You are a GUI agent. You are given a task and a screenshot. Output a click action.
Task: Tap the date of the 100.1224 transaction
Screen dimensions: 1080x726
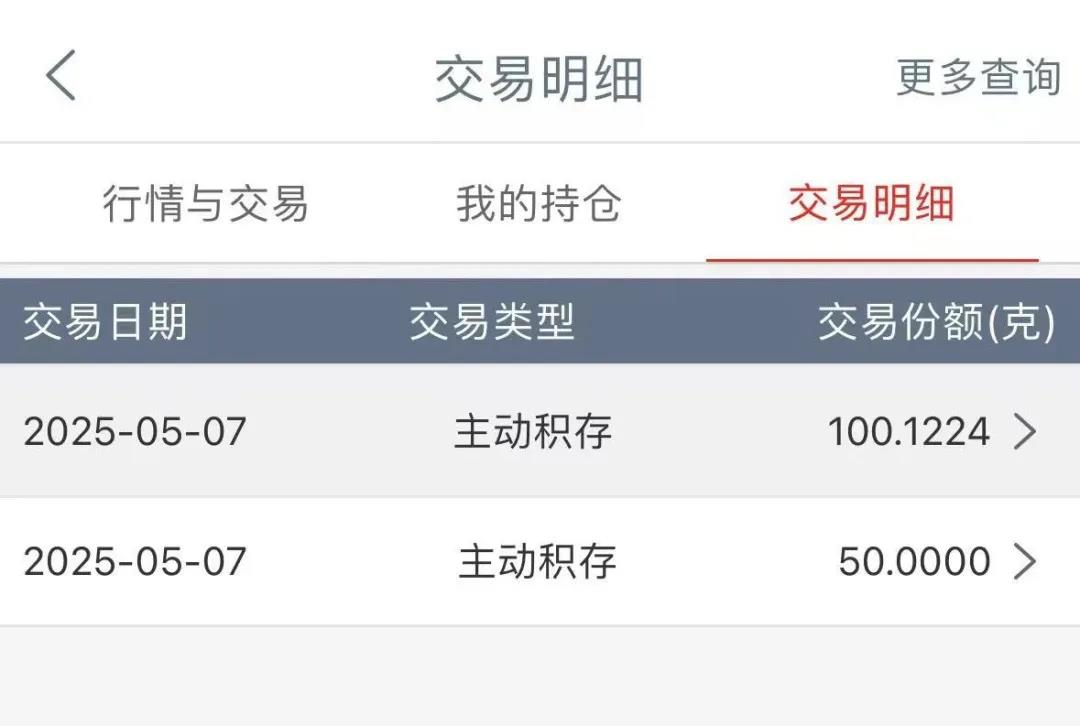[x=135, y=432]
